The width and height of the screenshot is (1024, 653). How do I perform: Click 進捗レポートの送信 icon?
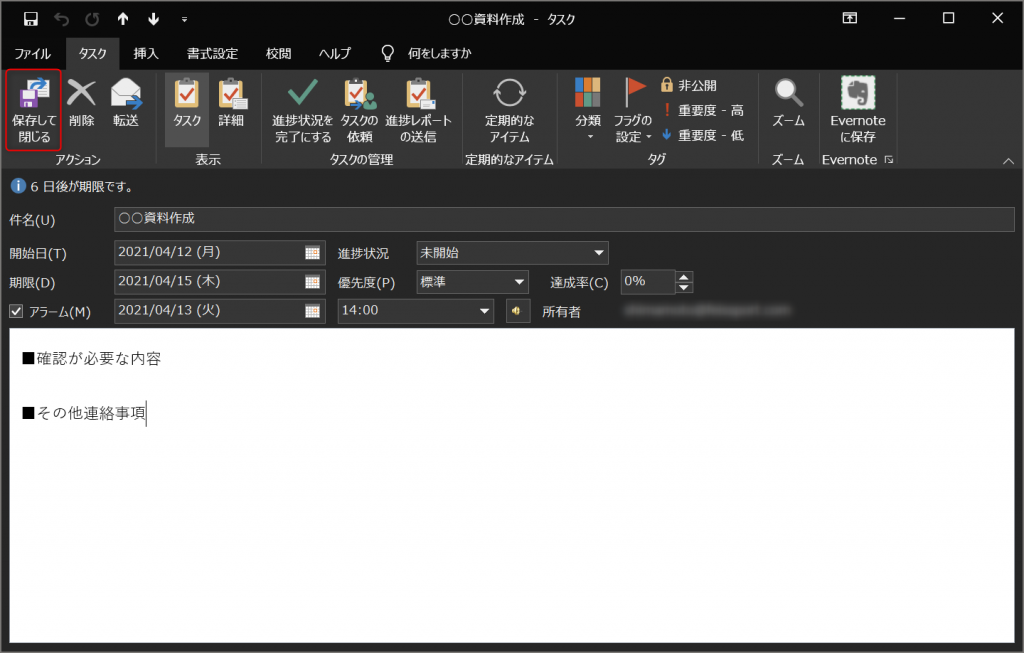click(x=419, y=93)
